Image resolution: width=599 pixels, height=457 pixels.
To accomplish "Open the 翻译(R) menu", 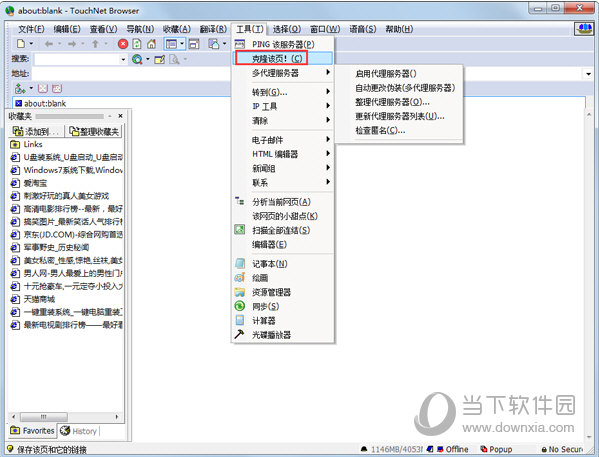I will pos(213,29).
